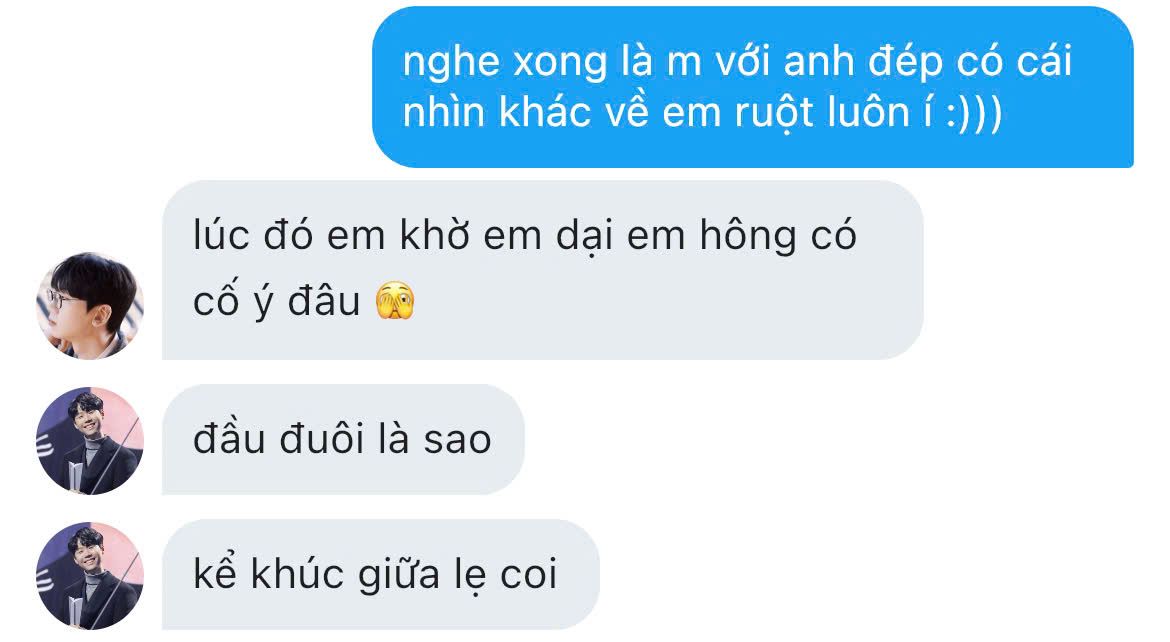Click the word 'sao' in the short message
The height and width of the screenshot is (642, 1170).
tap(457, 440)
